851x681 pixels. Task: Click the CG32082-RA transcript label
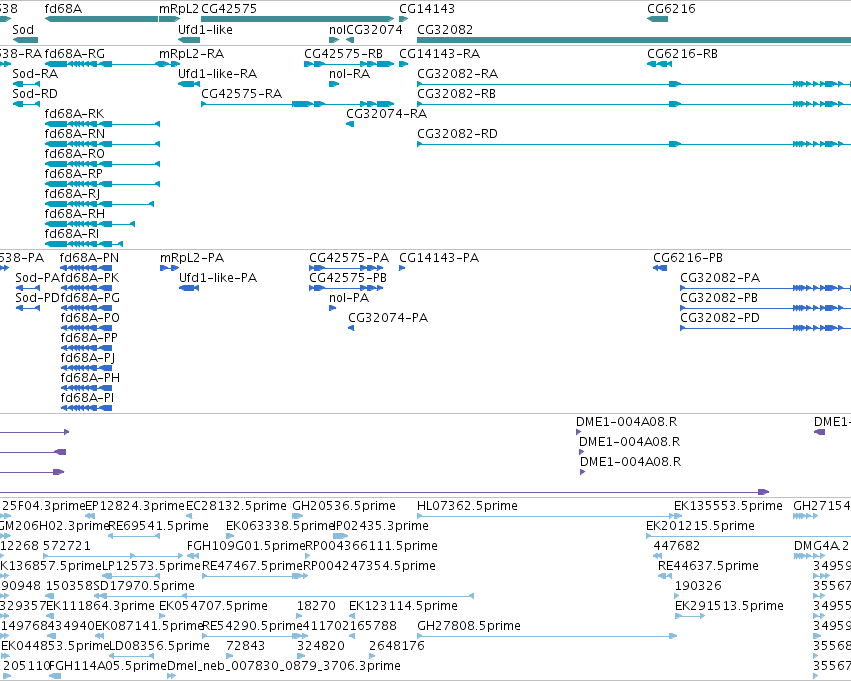tap(458, 74)
